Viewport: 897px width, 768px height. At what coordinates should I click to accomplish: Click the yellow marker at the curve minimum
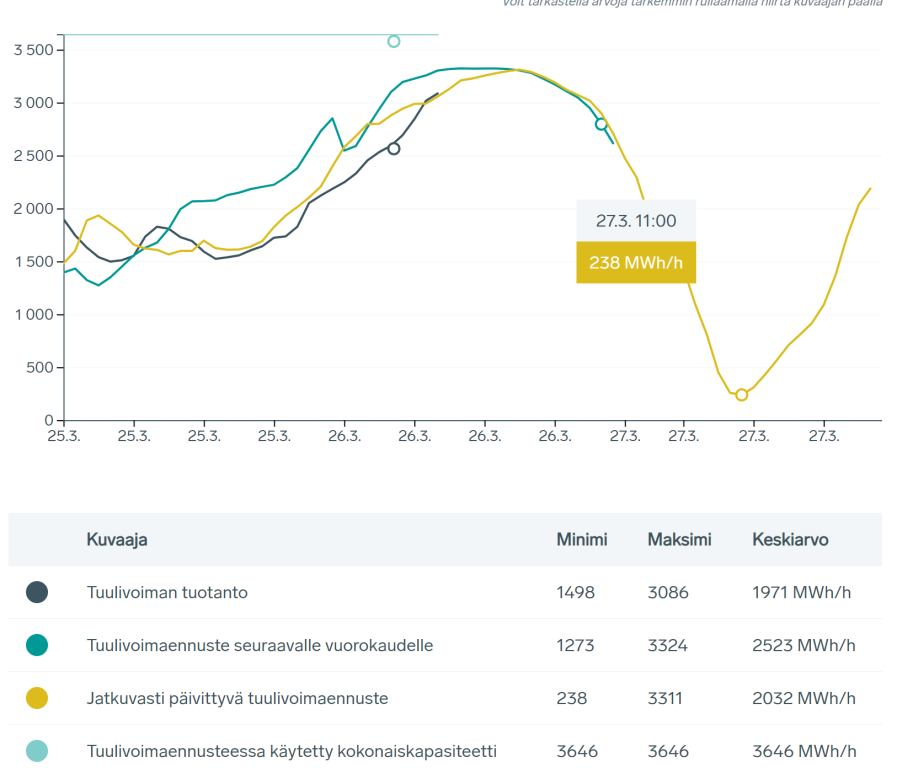pyautogui.click(x=741, y=395)
